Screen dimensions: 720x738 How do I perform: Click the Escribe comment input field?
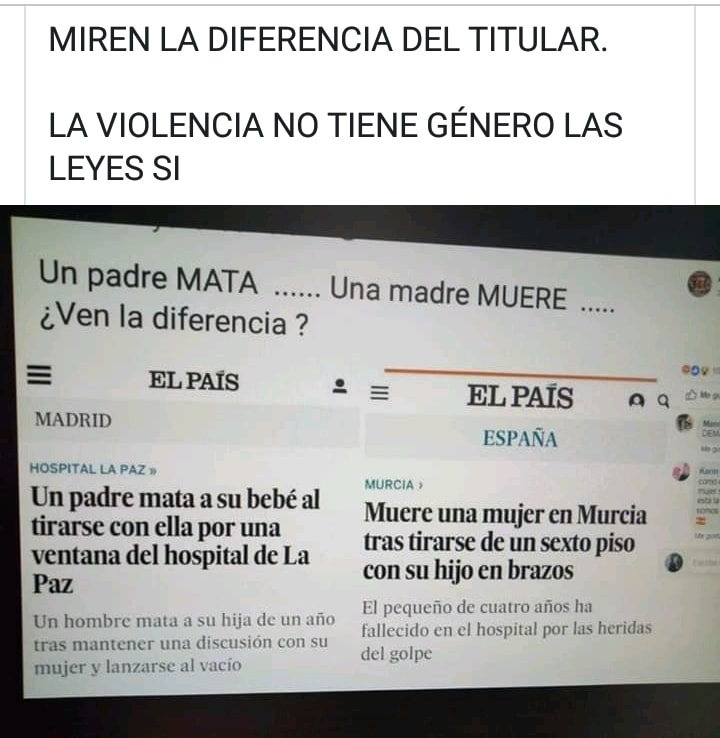pyautogui.click(x=706, y=562)
